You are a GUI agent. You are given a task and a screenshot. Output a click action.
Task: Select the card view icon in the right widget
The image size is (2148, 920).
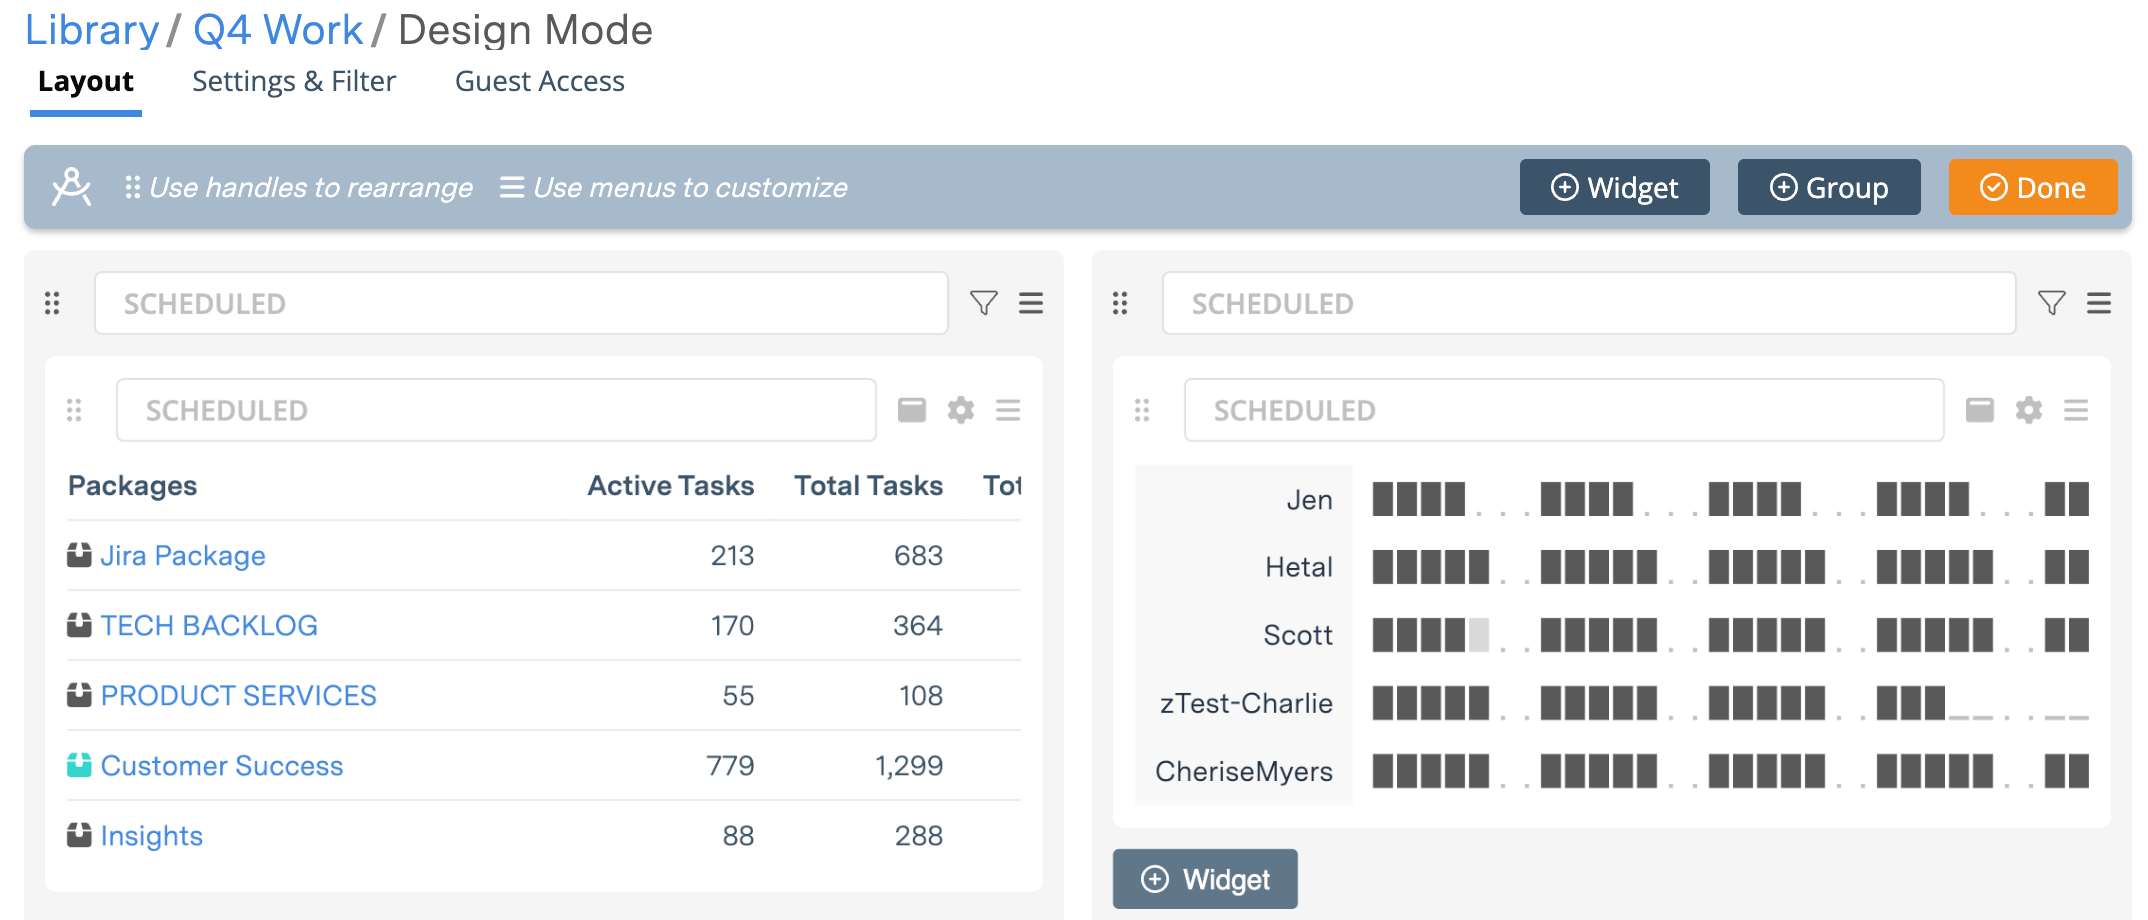click(x=1980, y=410)
